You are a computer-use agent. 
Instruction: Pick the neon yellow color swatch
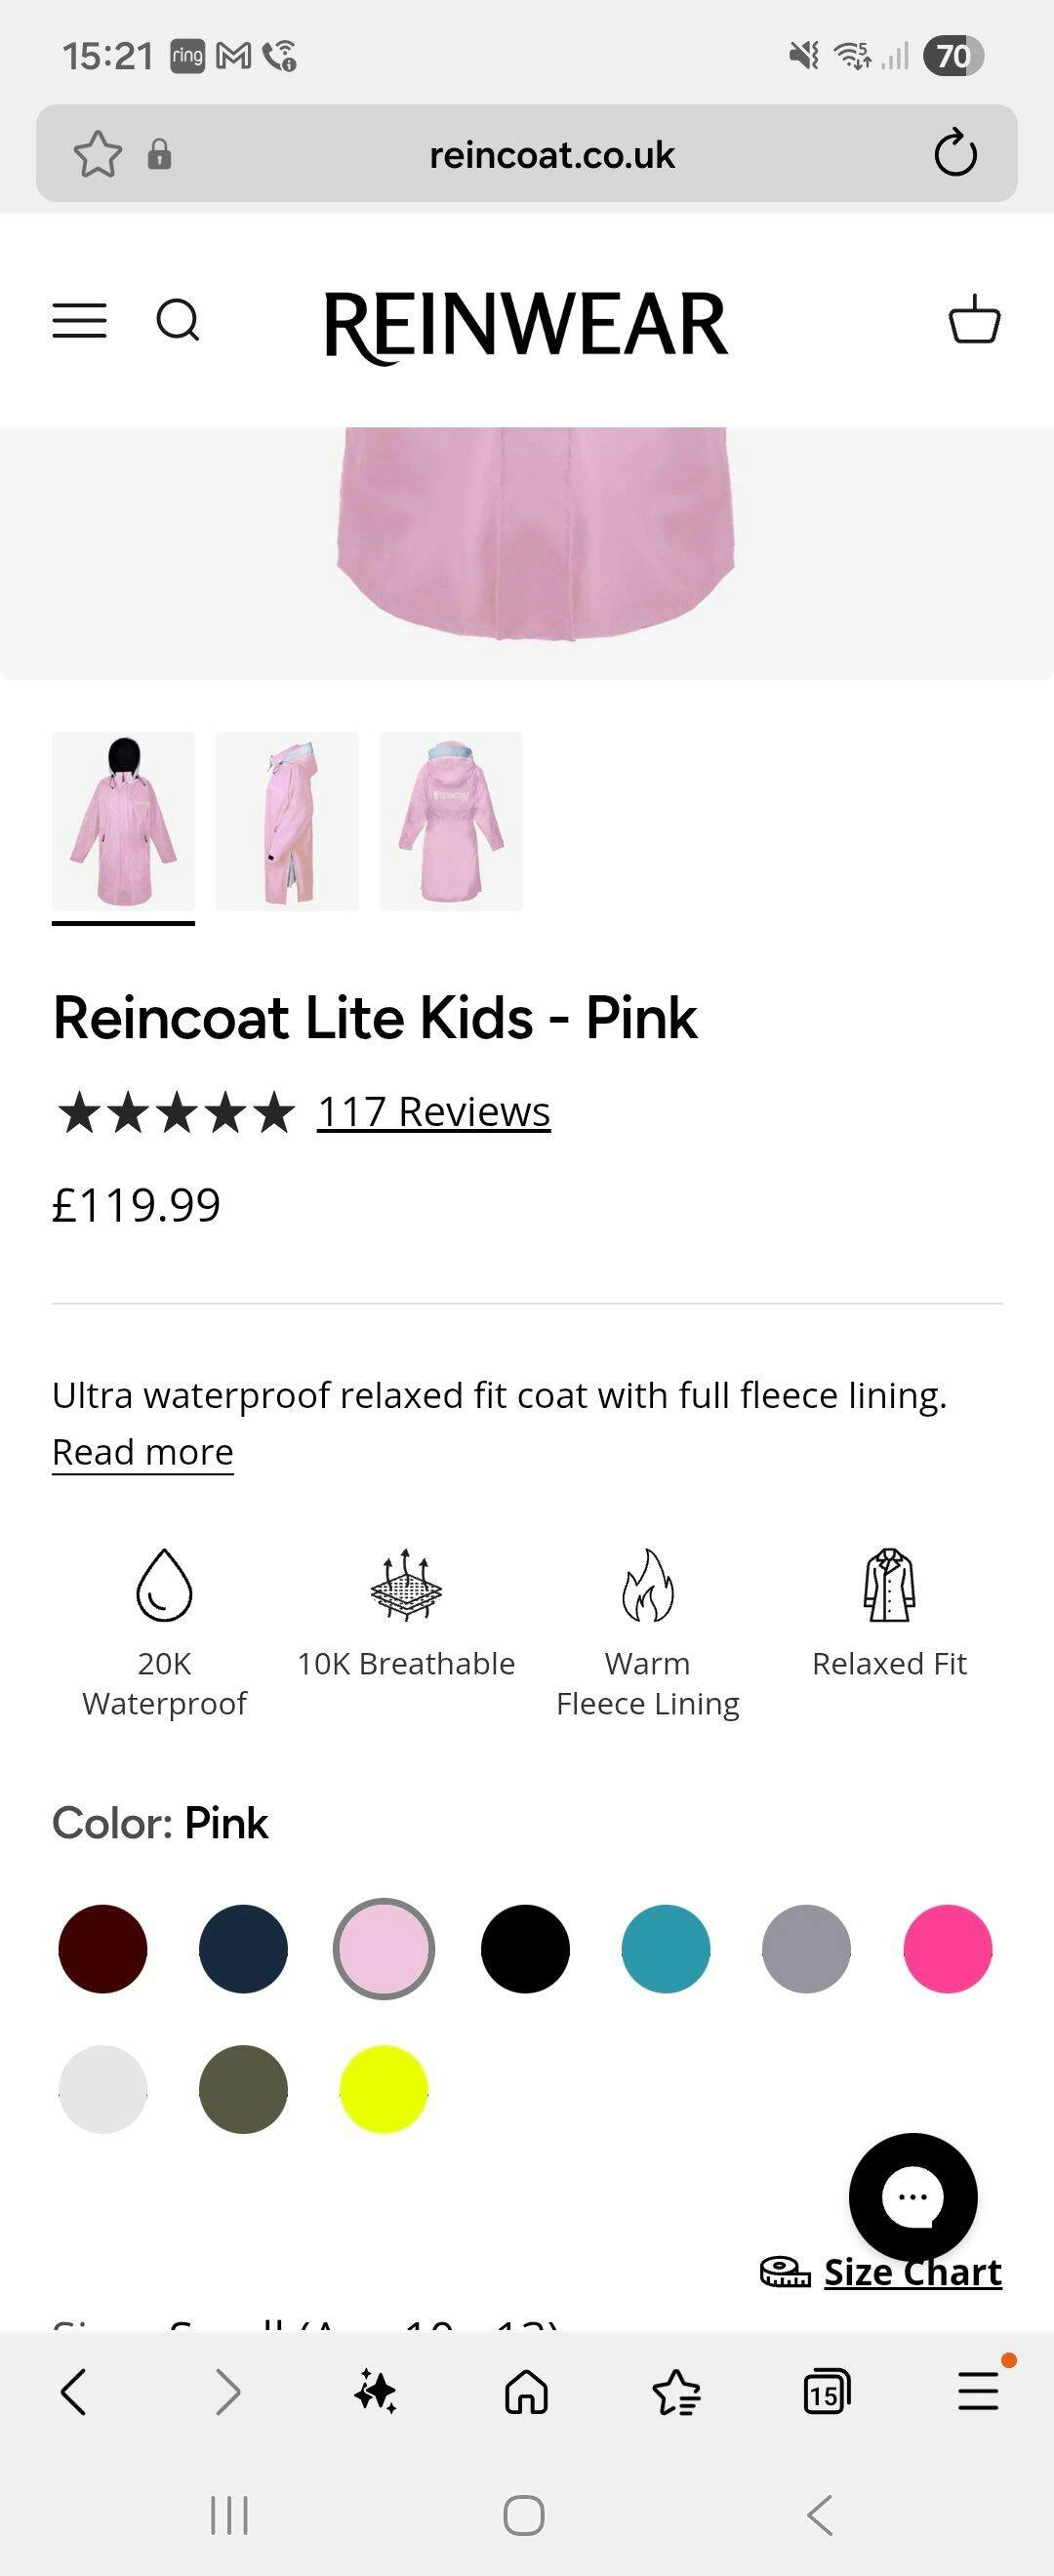pos(384,2090)
